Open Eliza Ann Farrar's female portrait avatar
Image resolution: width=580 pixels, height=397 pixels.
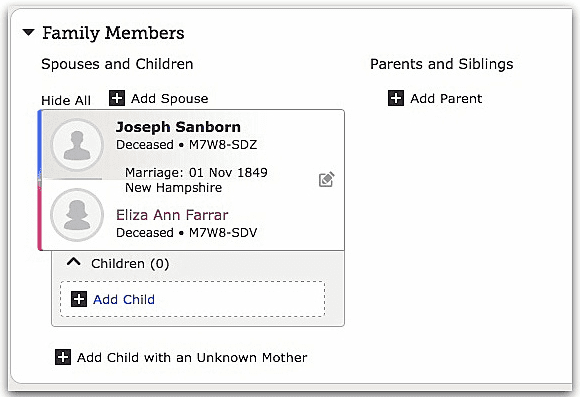(77, 215)
